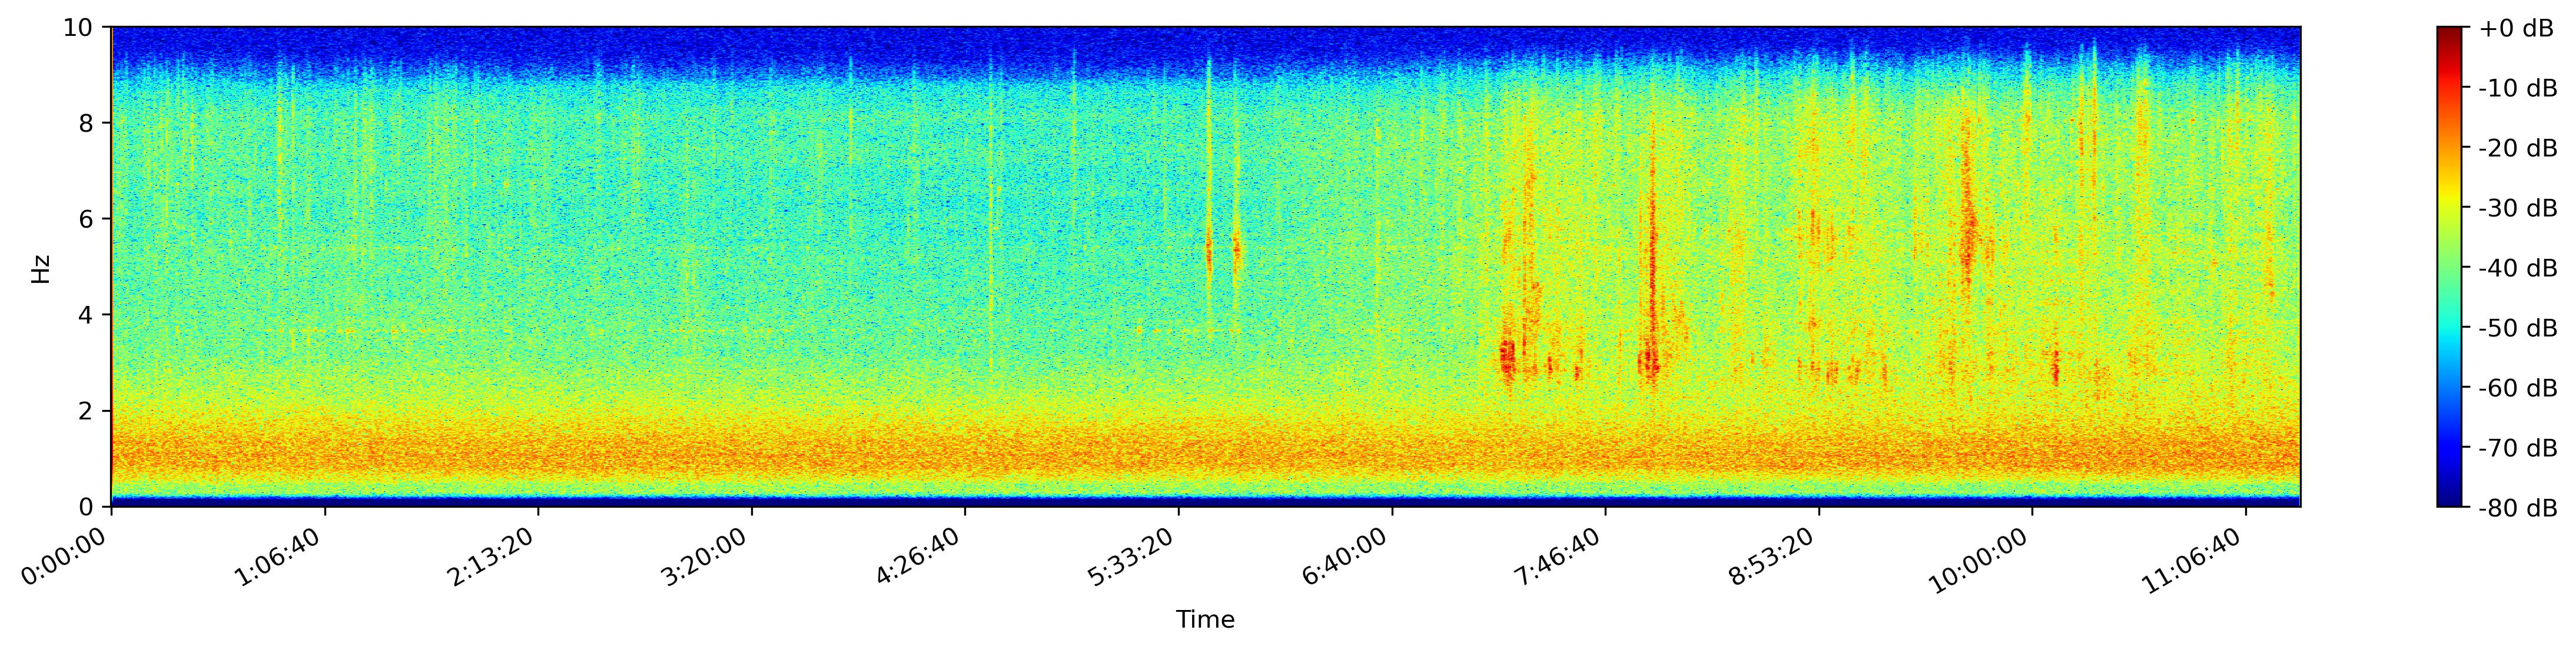Screen dimensions: 2576x650
Task: Click the Time x-axis title
Action: click(x=1205, y=620)
